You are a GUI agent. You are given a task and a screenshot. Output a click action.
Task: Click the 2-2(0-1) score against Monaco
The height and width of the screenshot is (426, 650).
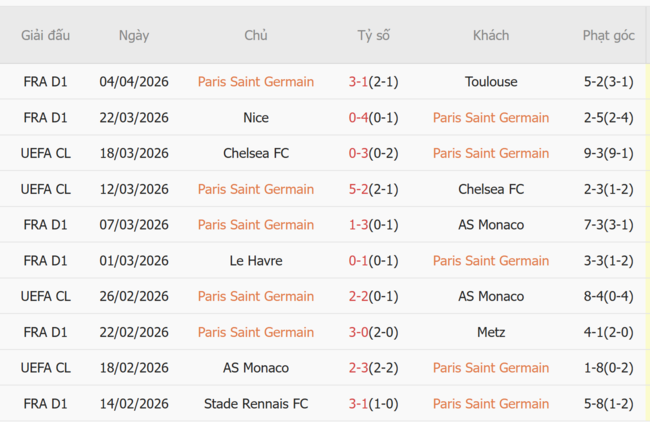tap(373, 297)
